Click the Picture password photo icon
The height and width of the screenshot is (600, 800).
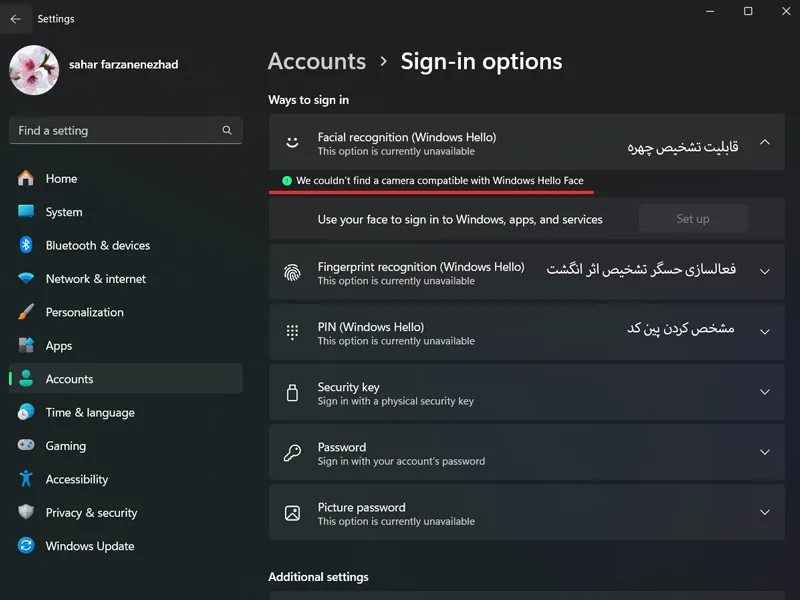tap(292, 513)
